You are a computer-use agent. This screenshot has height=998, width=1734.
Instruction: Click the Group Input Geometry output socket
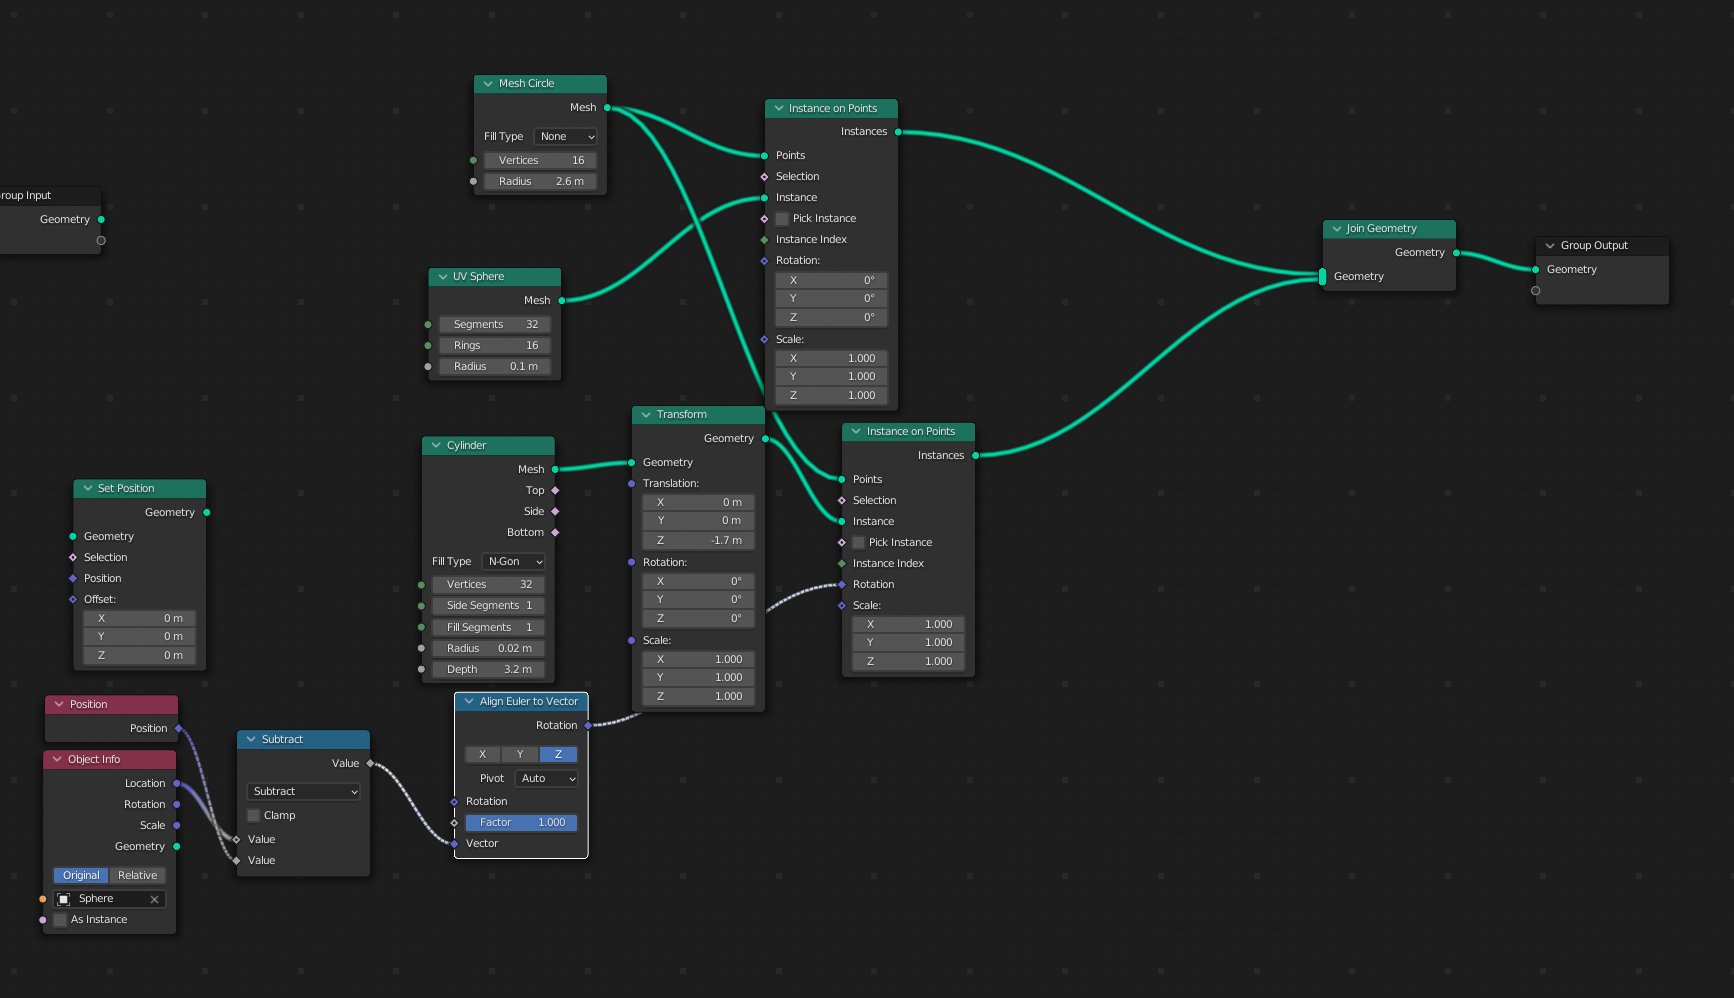click(101, 220)
